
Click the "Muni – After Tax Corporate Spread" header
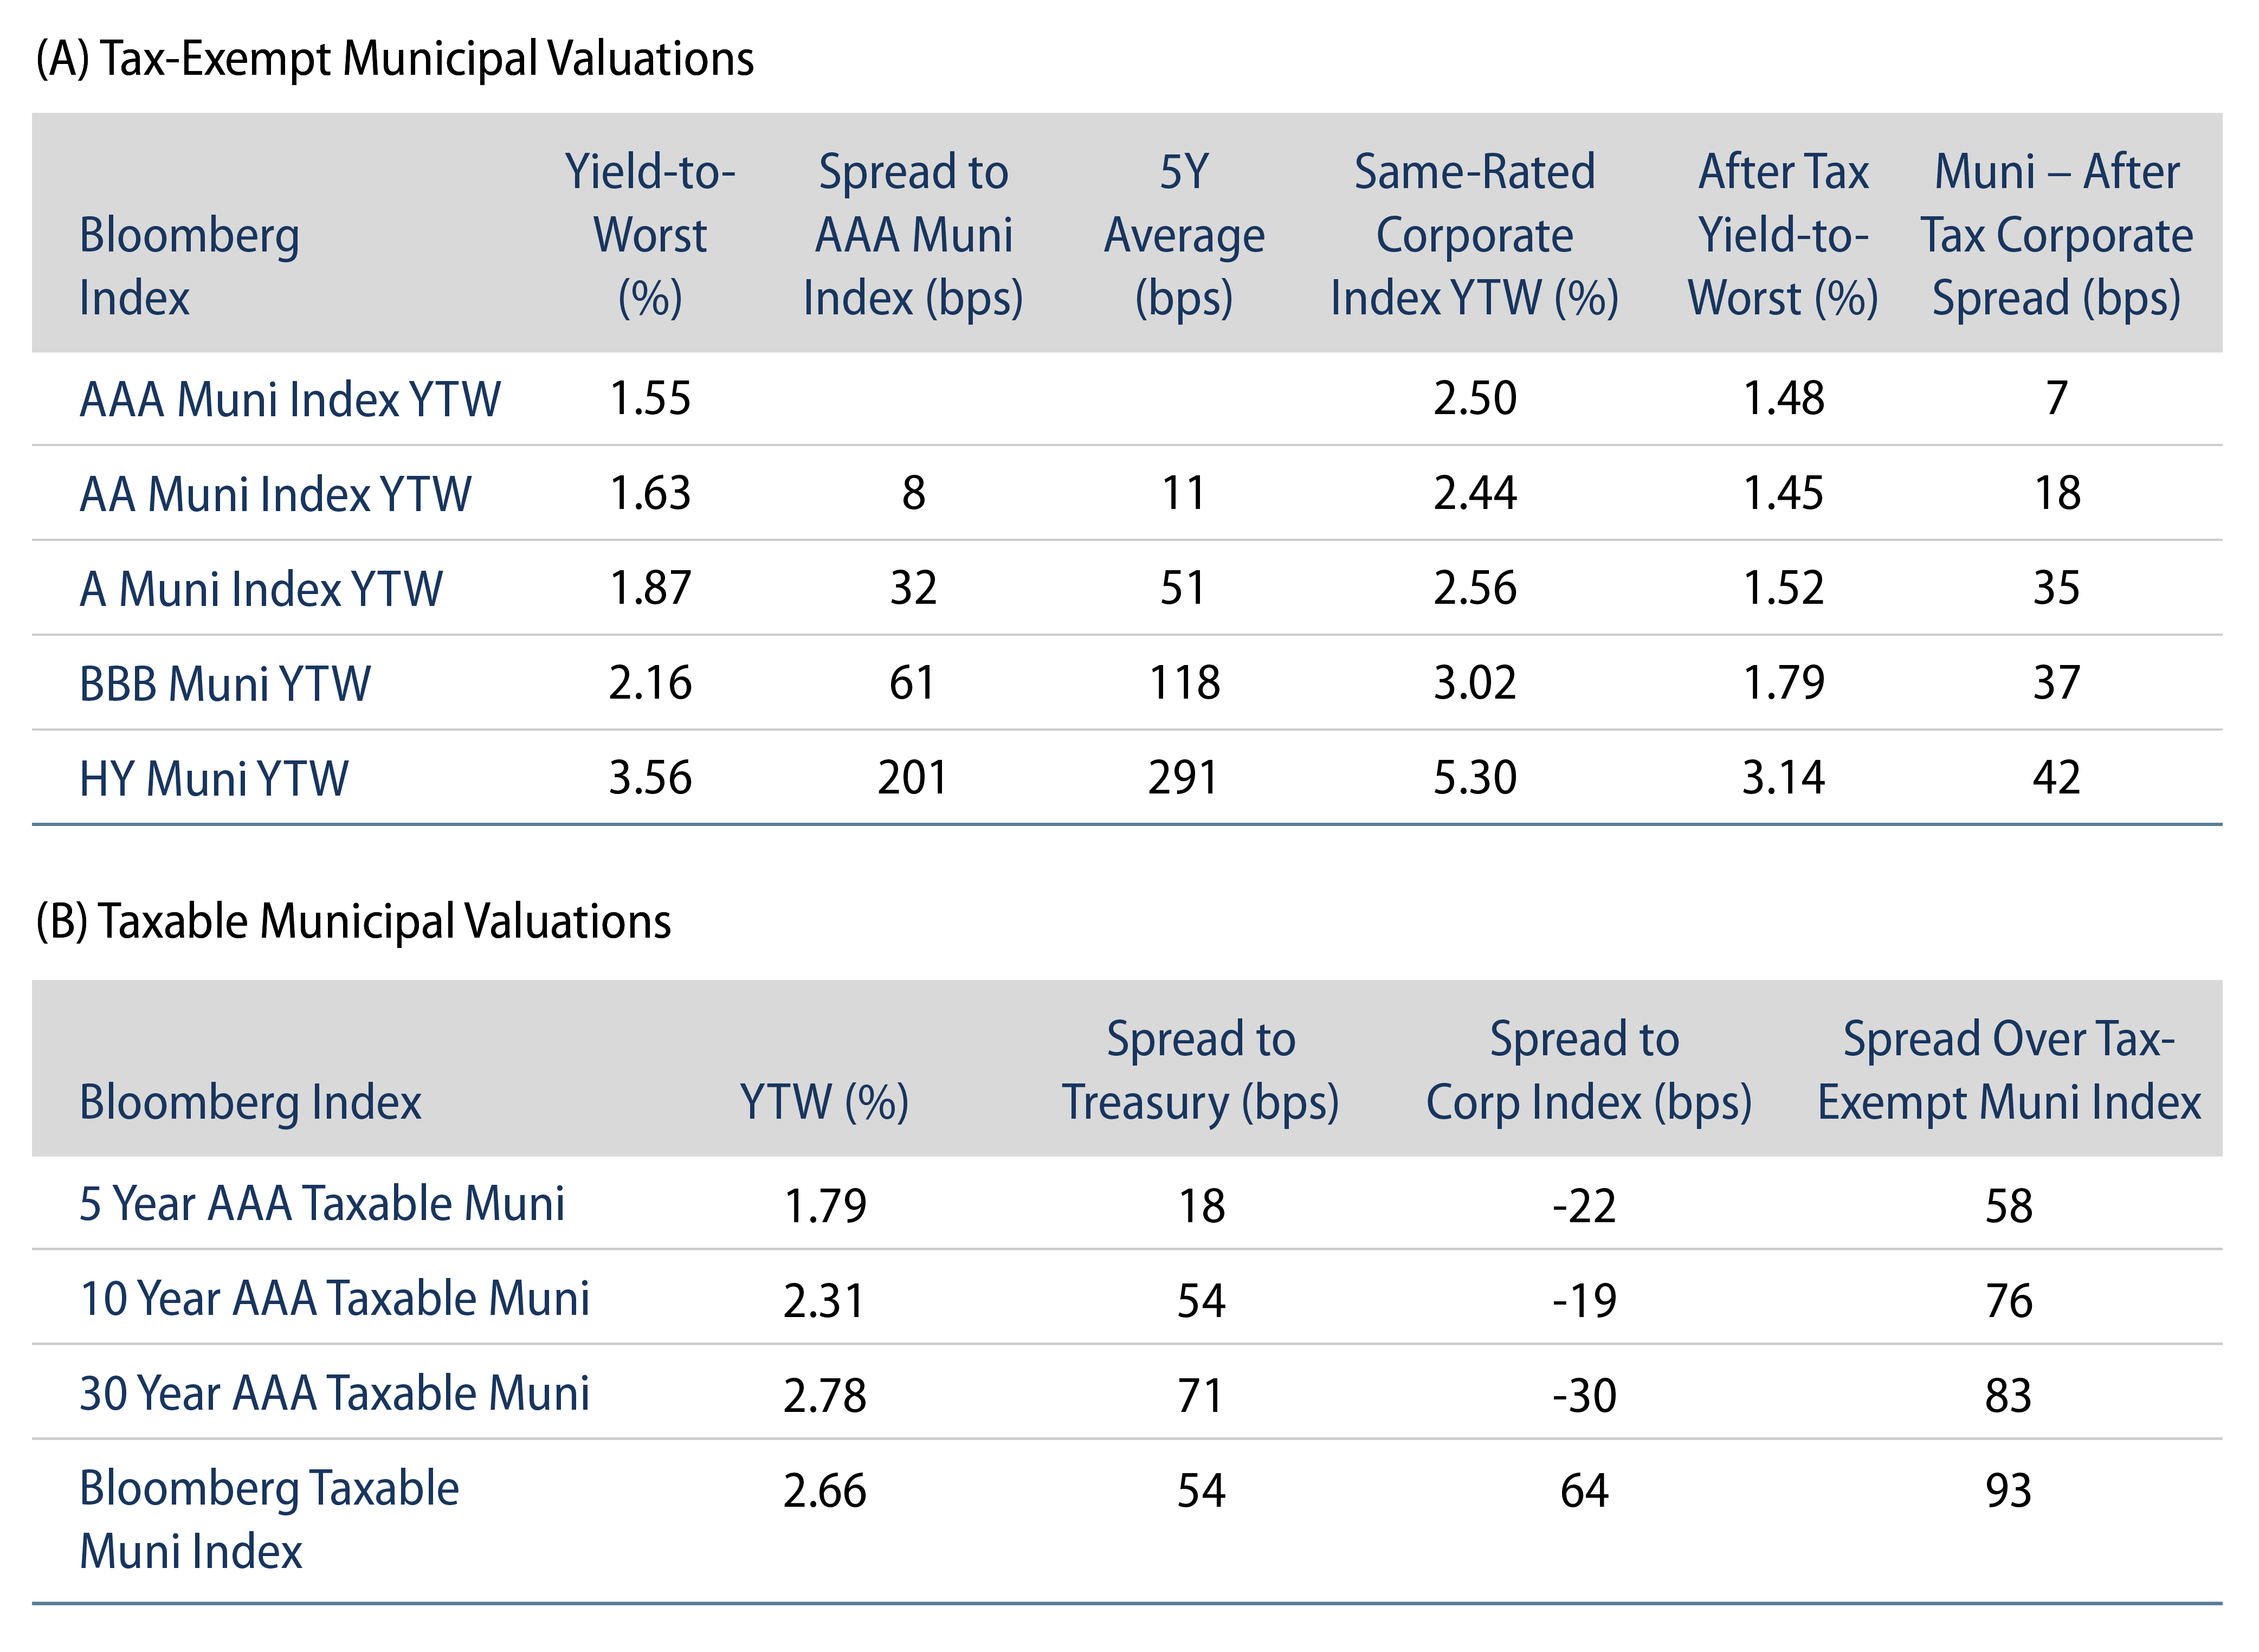tap(2056, 235)
